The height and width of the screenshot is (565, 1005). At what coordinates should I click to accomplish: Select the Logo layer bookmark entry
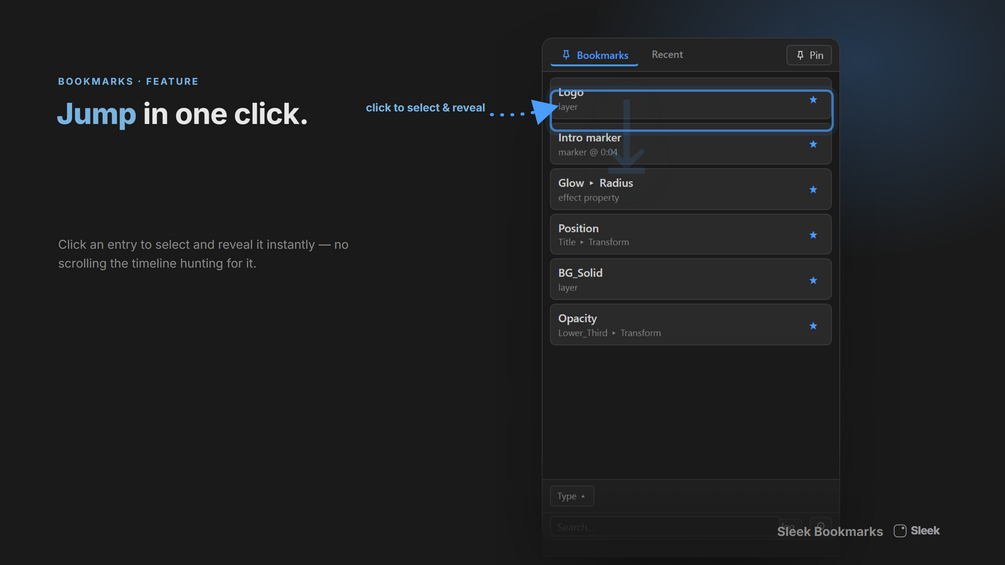[691, 99]
